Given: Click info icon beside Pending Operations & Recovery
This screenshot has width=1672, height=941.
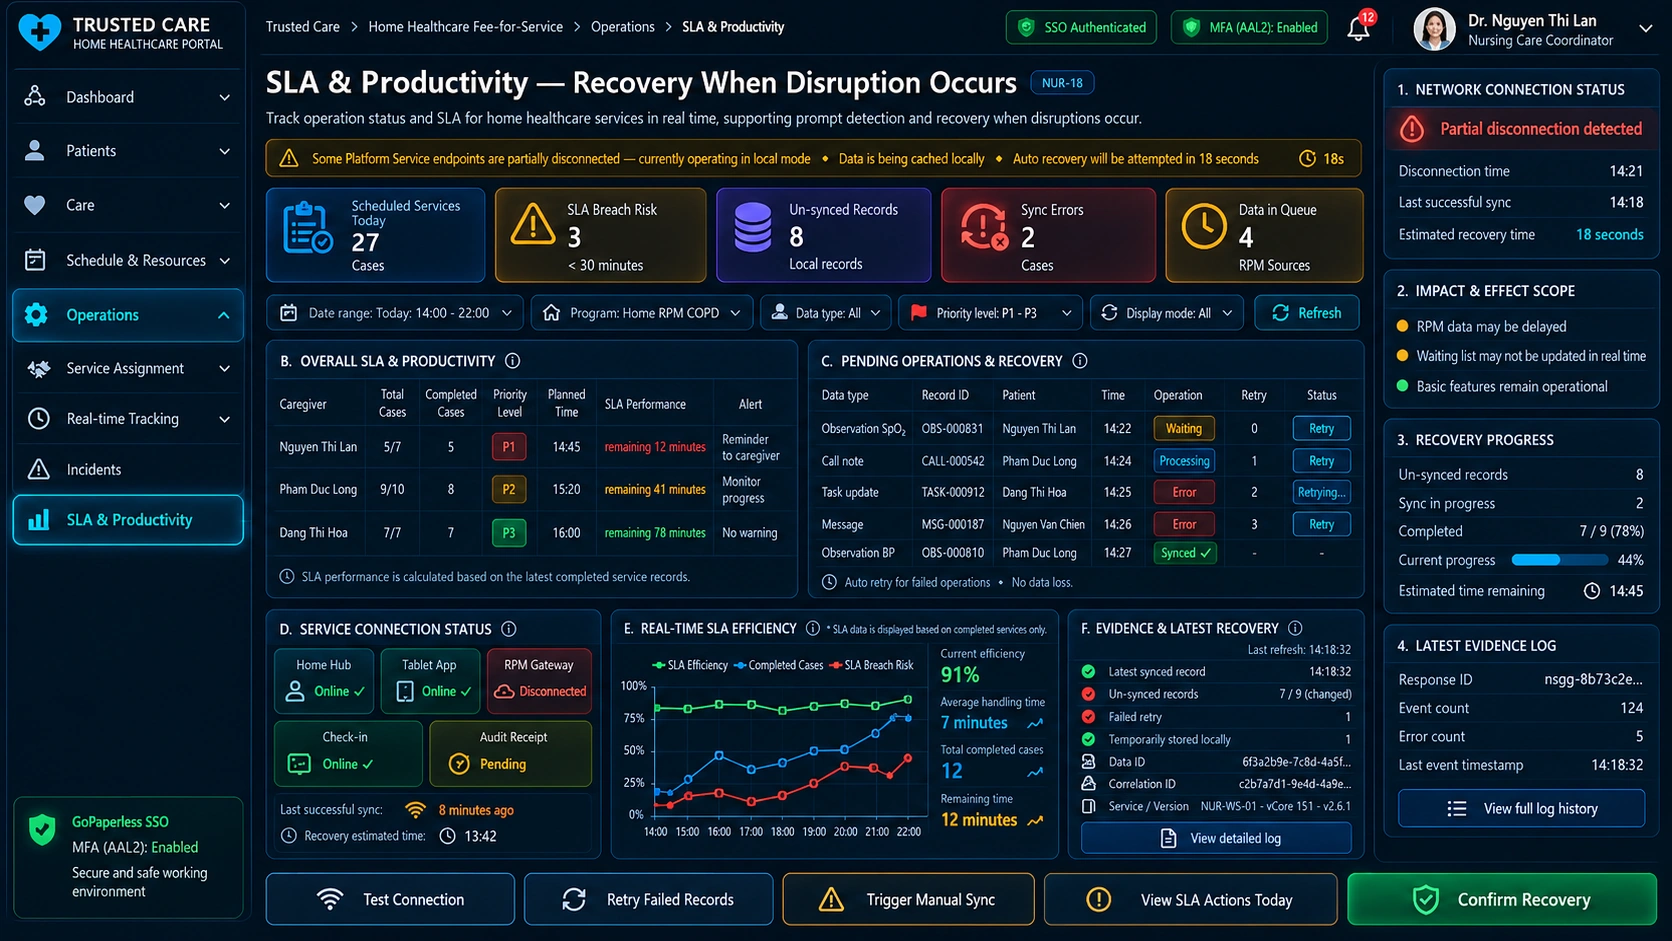Looking at the screenshot, I should [x=1080, y=361].
